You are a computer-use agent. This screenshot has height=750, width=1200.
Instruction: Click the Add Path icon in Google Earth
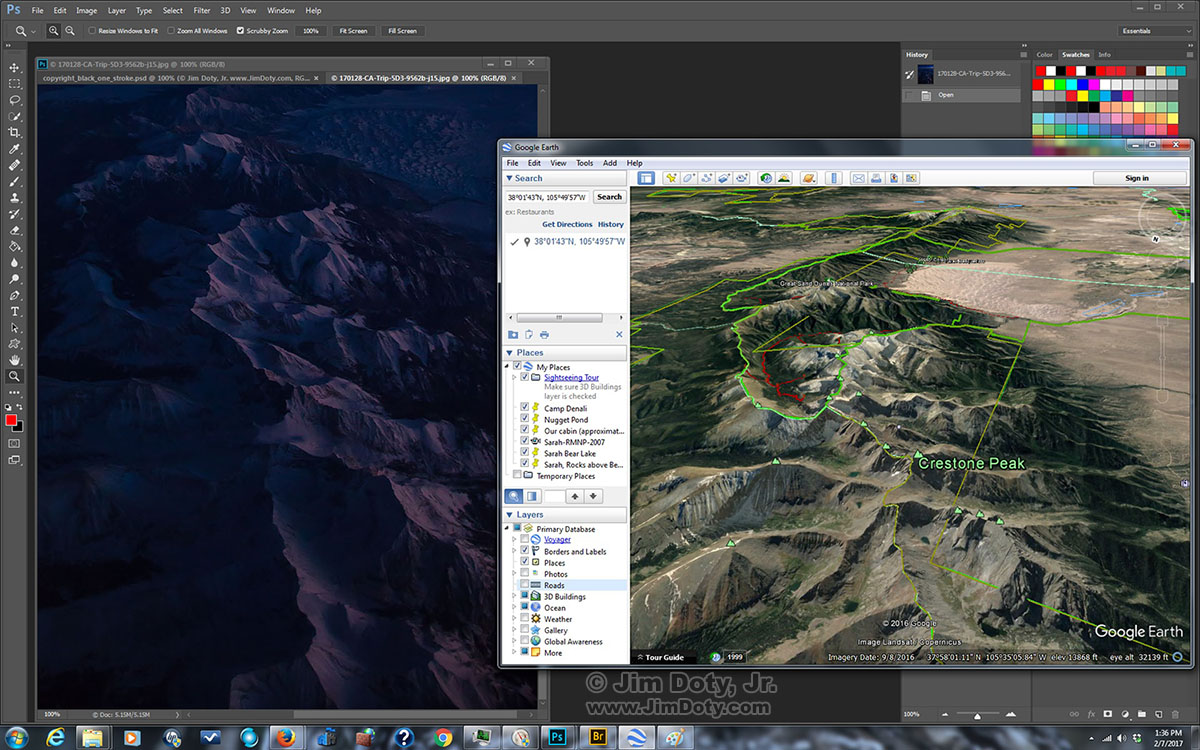click(x=707, y=178)
